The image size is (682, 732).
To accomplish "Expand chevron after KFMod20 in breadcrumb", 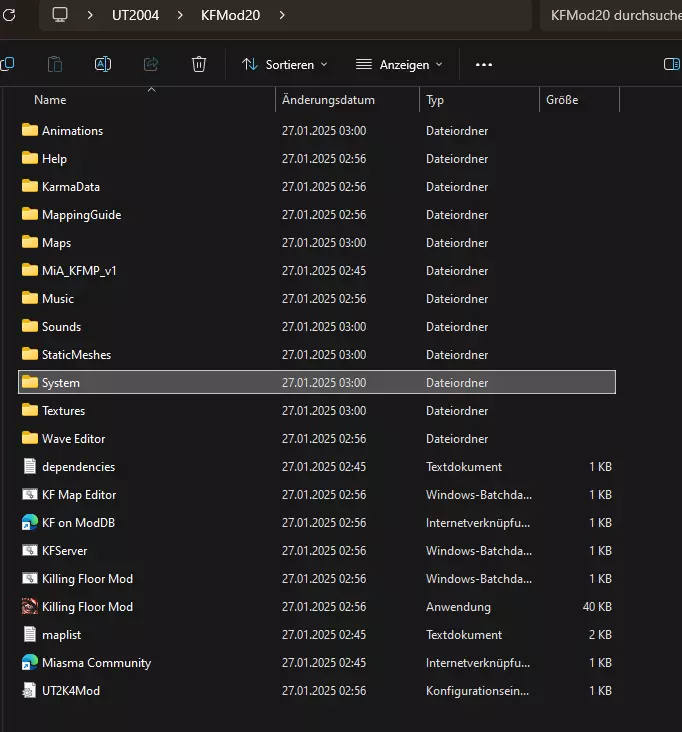I will click(x=282, y=15).
